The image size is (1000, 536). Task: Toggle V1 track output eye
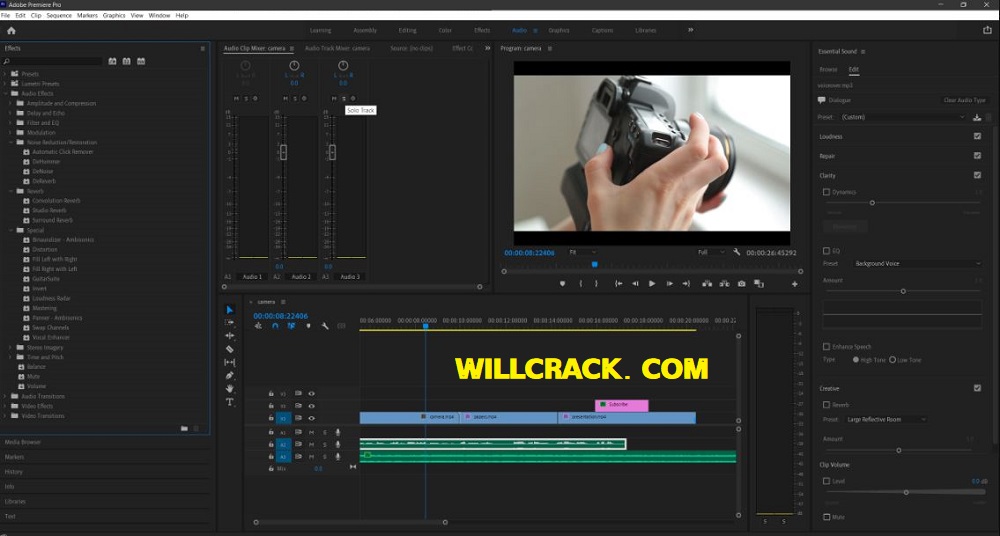click(311, 419)
